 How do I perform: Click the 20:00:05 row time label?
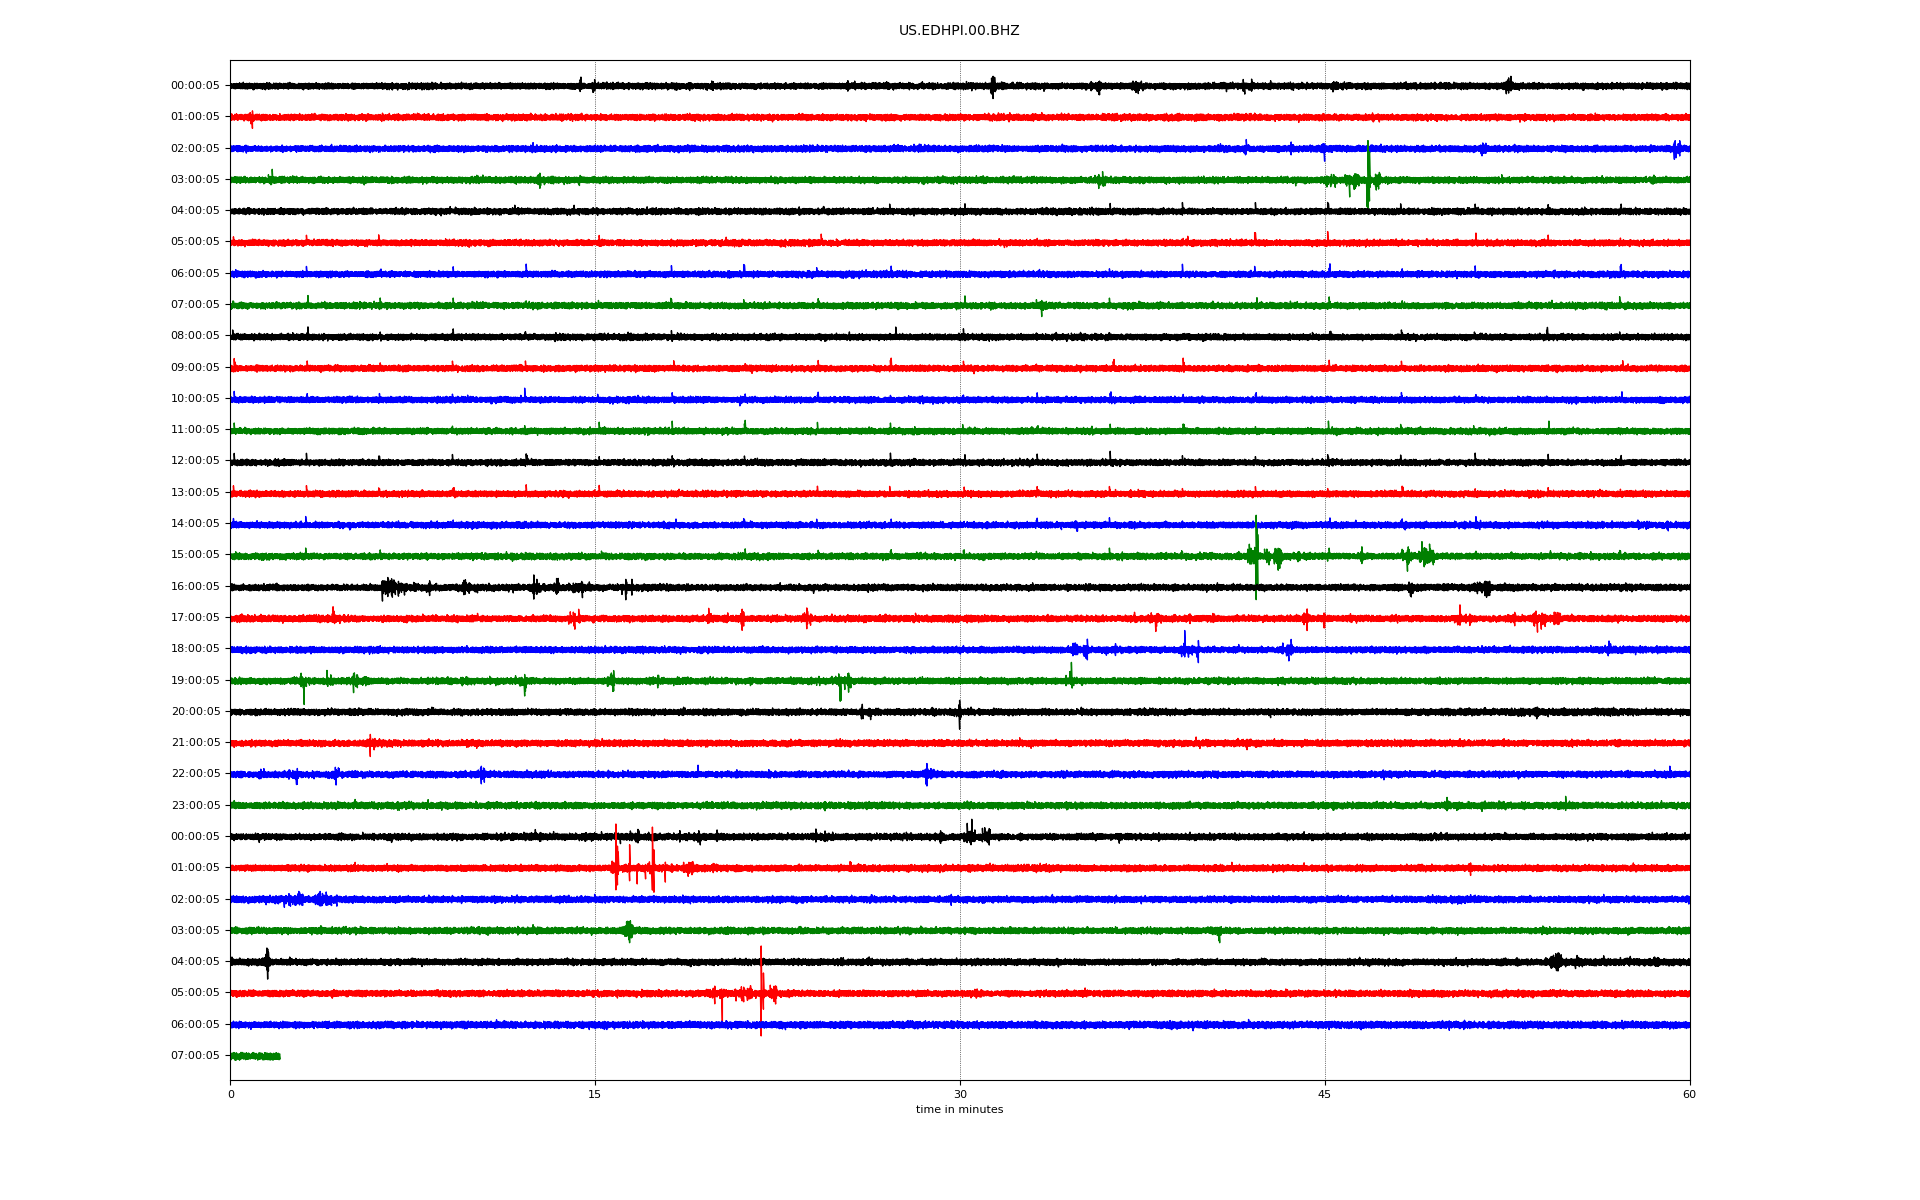coord(195,712)
